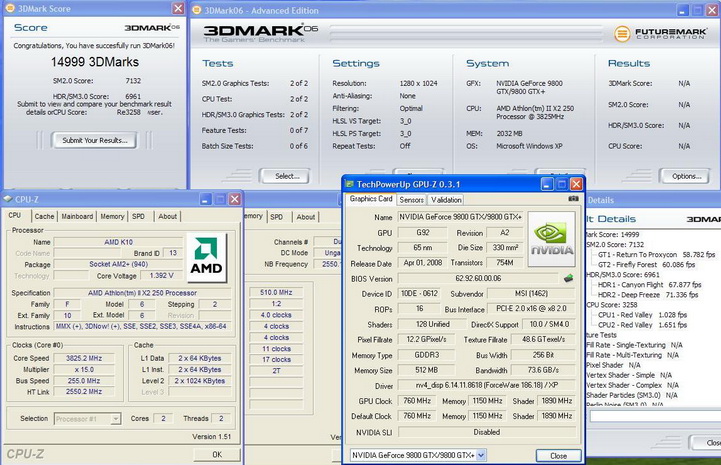Screen dimensions: 721x465
Task: Click the Submit Your Results button
Action: click(x=95, y=140)
